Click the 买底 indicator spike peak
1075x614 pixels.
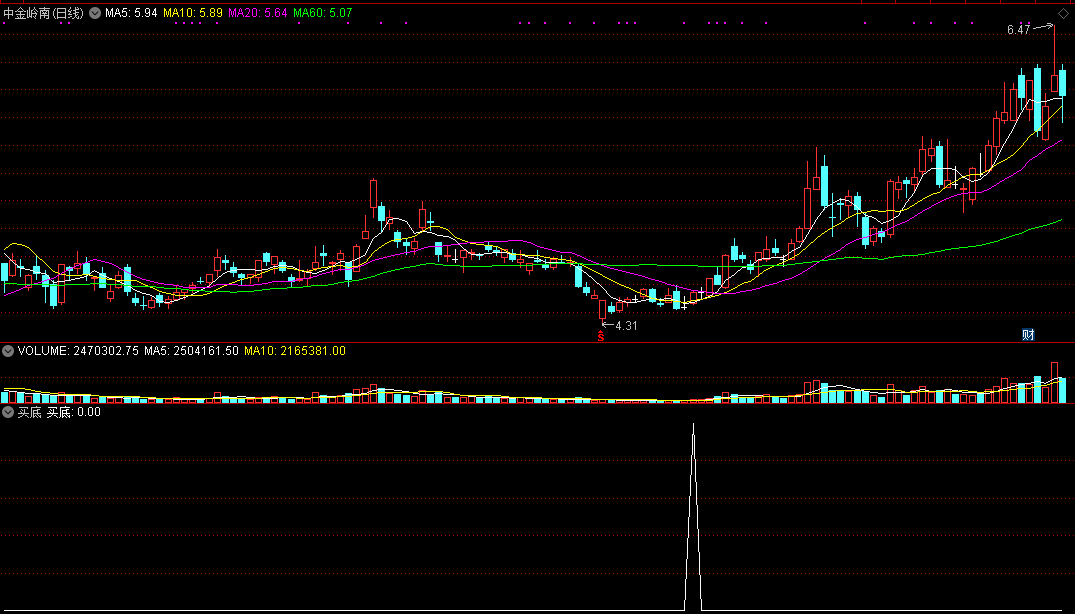[x=693, y=425]
